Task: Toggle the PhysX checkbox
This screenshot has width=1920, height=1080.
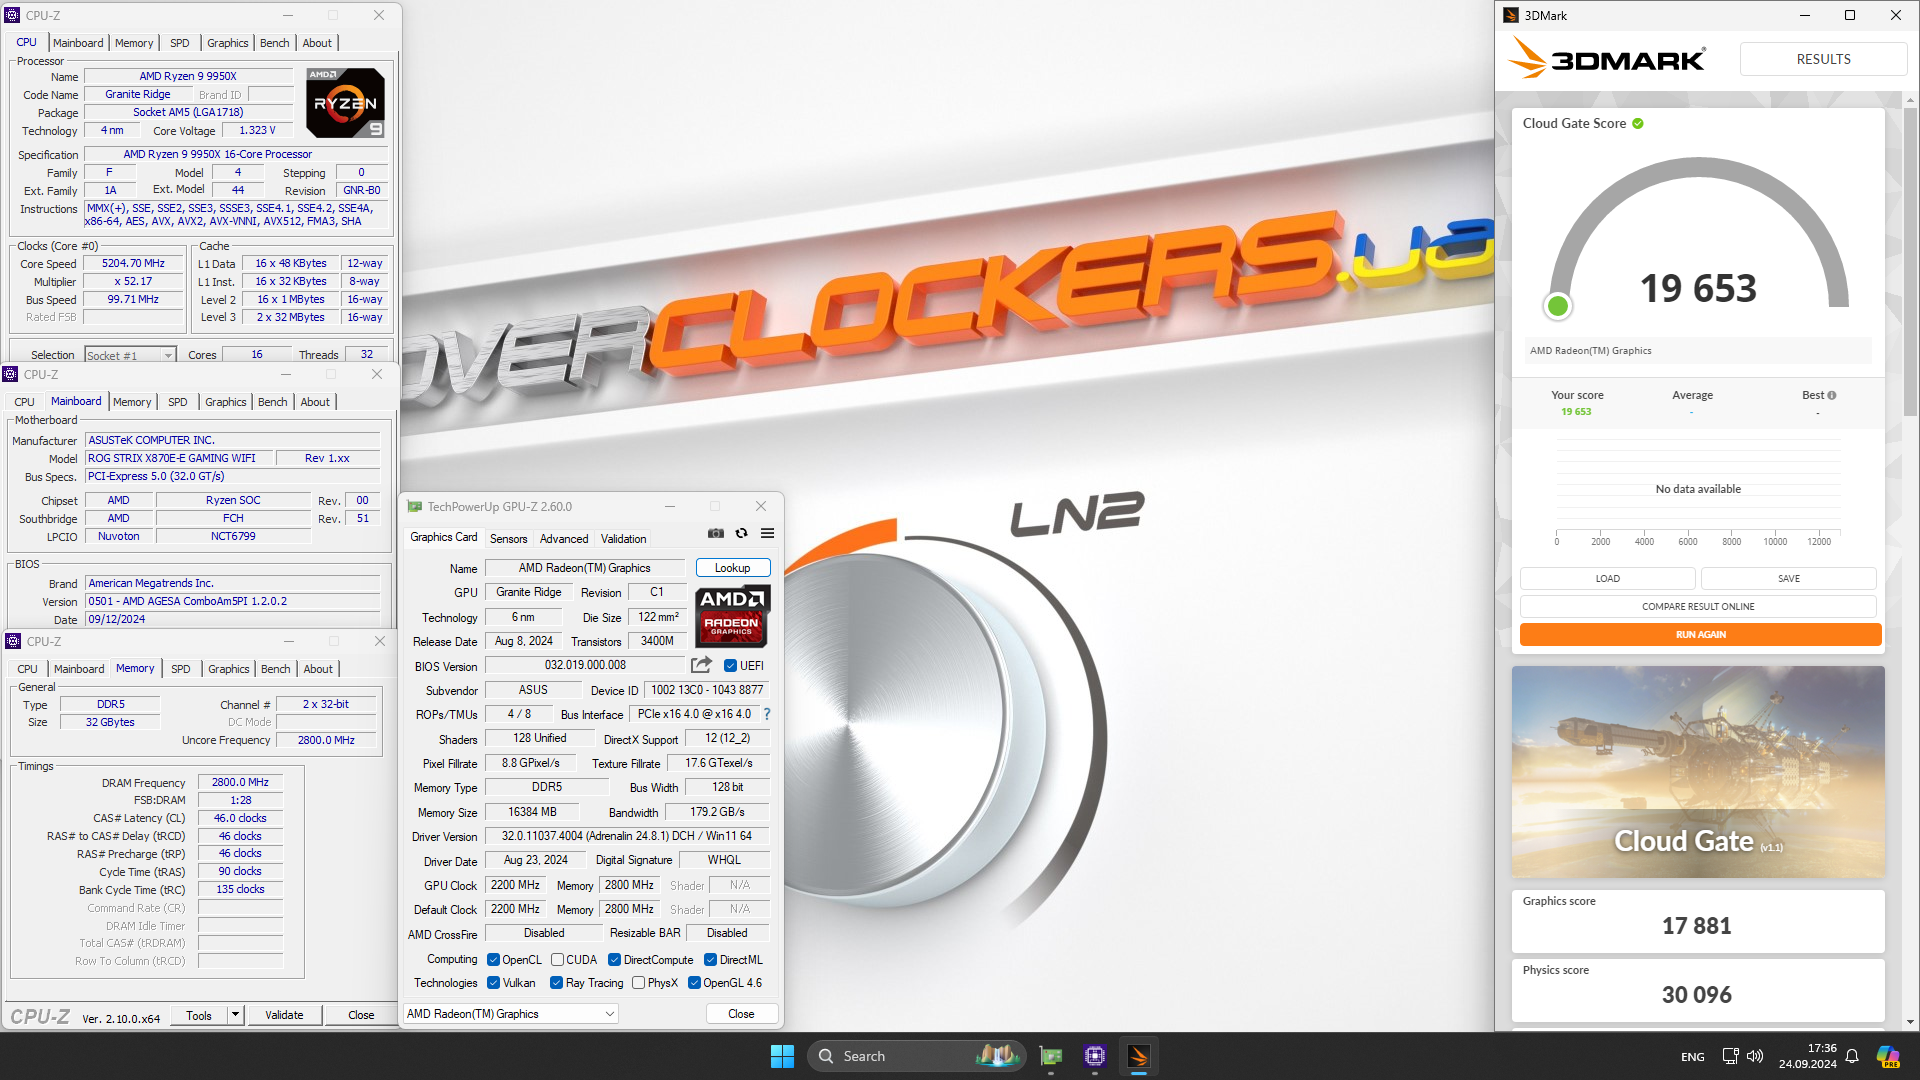Action: [638, 983]
